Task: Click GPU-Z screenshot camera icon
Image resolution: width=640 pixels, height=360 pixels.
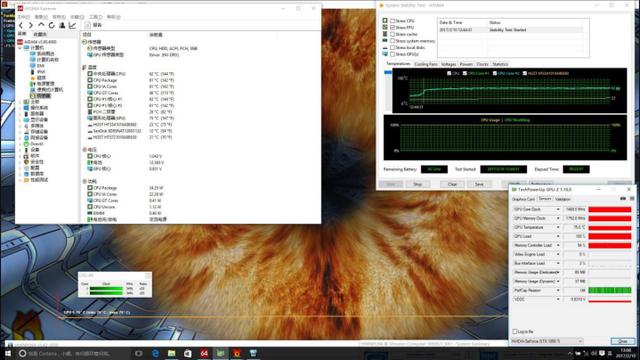Action: click(x=623, y=199)
